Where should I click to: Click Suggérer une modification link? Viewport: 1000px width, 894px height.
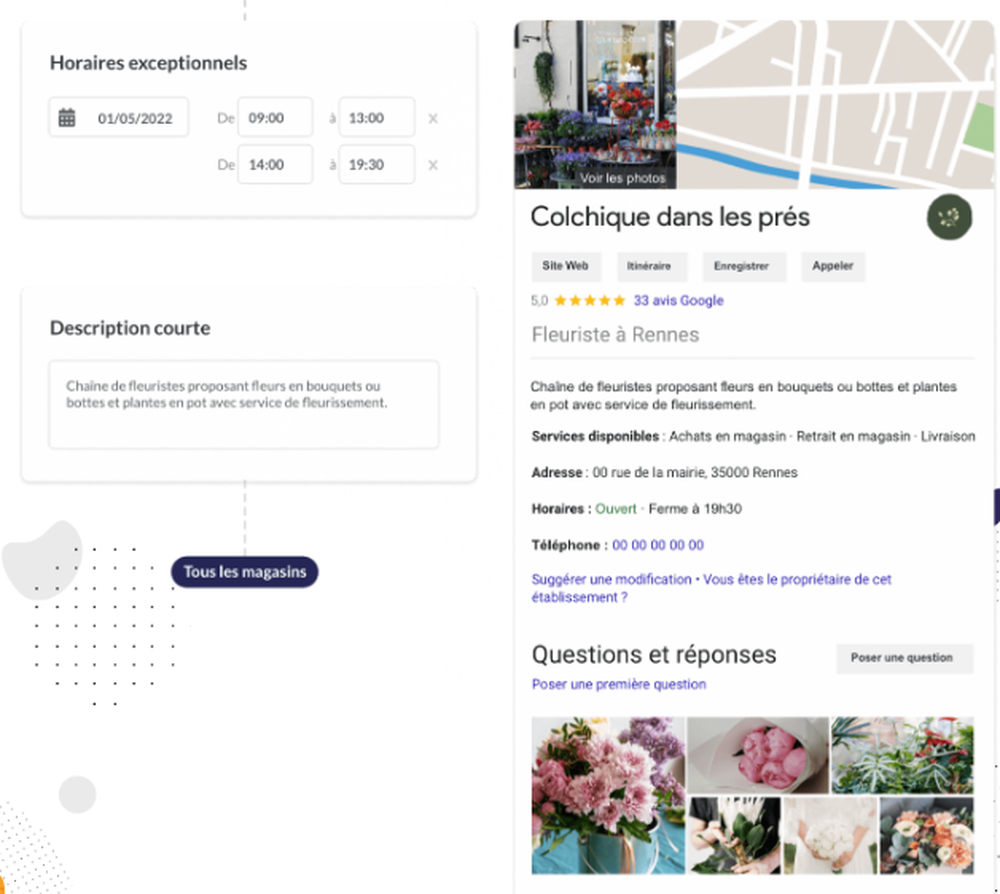pos(612,579)
